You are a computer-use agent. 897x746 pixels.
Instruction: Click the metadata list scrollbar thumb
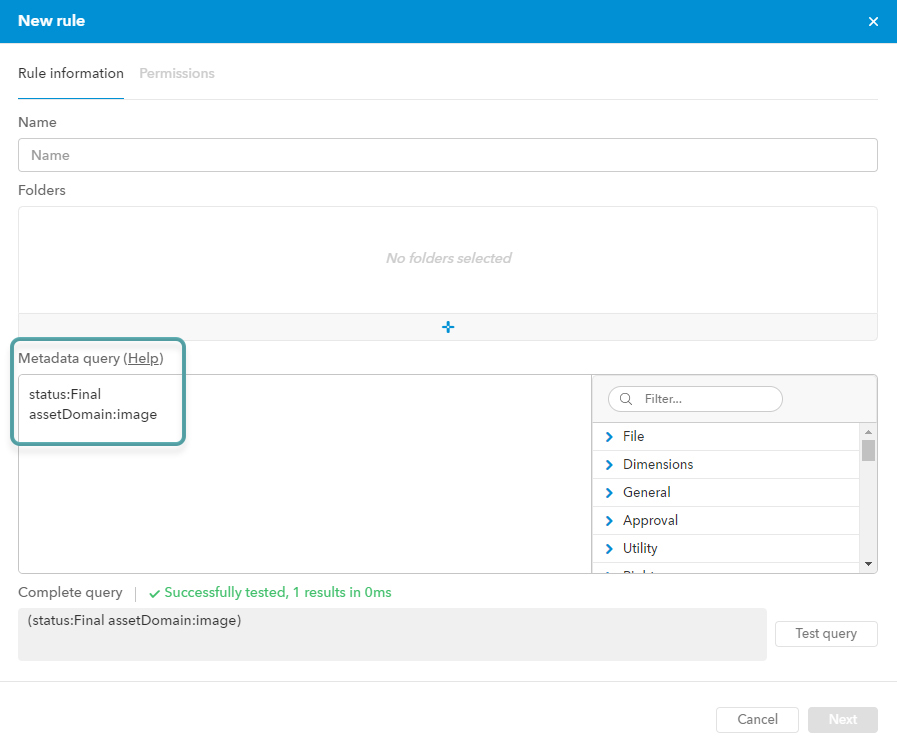click(x=868, y=450)
